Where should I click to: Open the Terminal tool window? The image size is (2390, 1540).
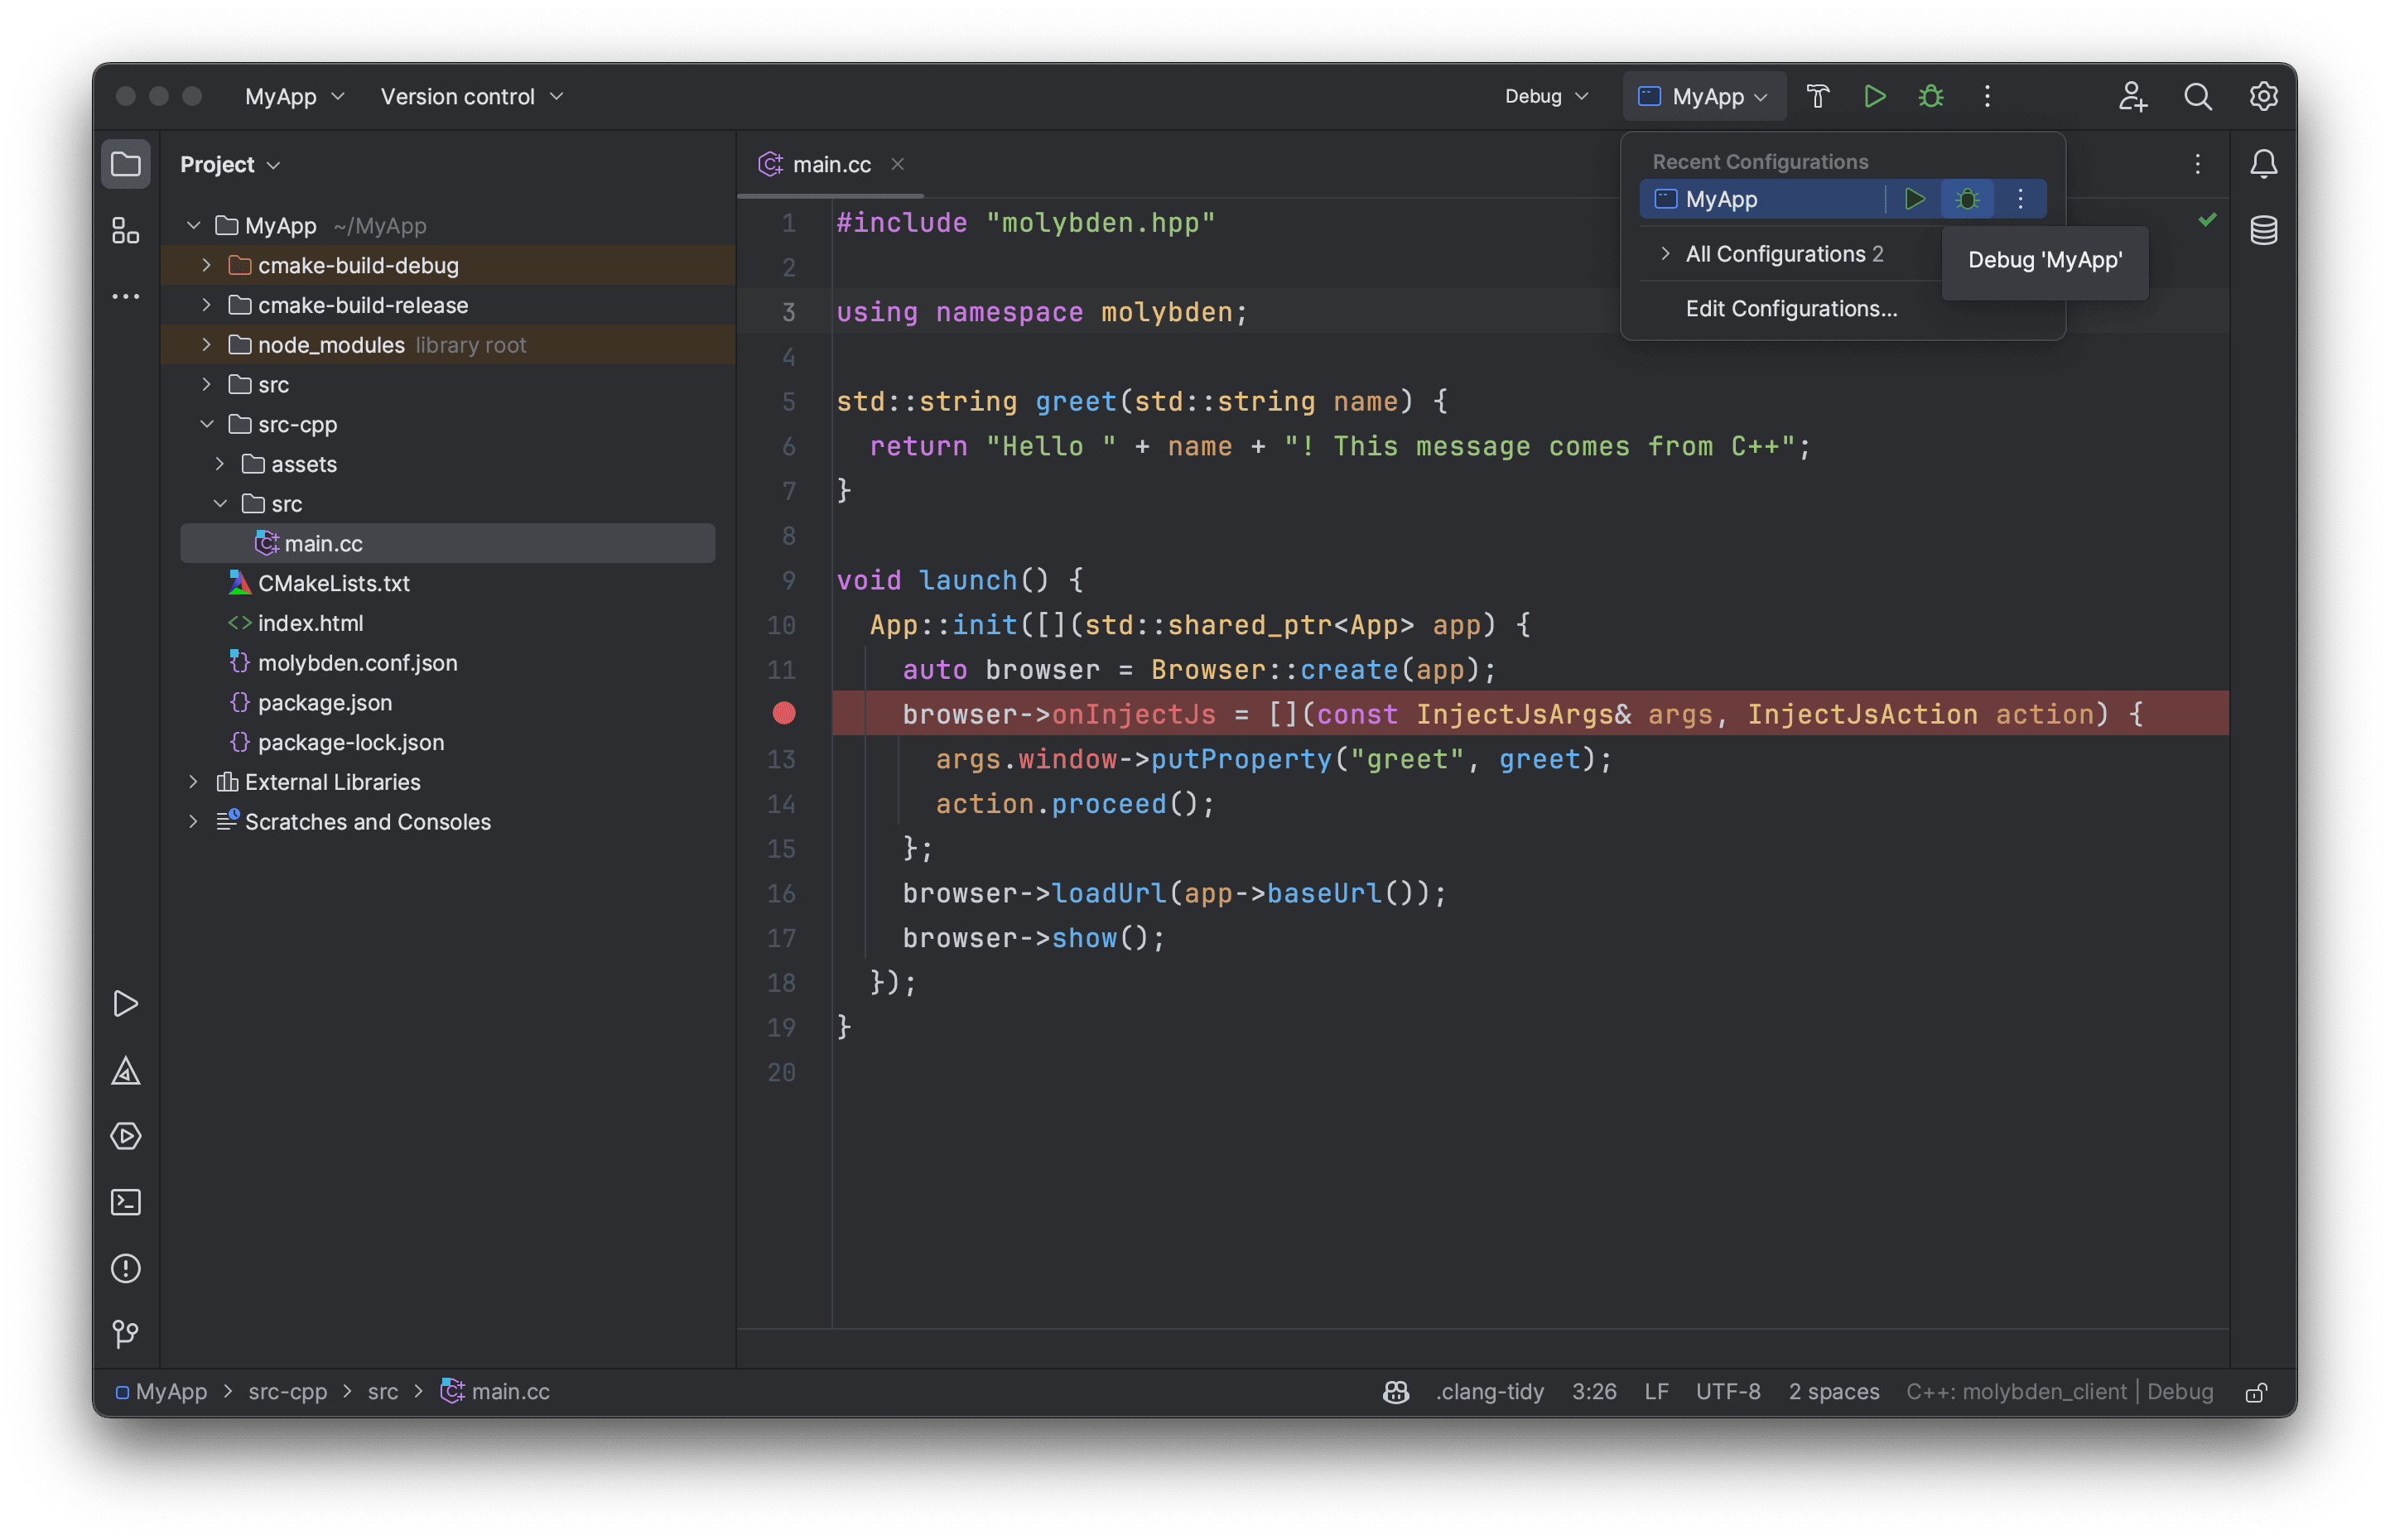[x=125, y=1202]
